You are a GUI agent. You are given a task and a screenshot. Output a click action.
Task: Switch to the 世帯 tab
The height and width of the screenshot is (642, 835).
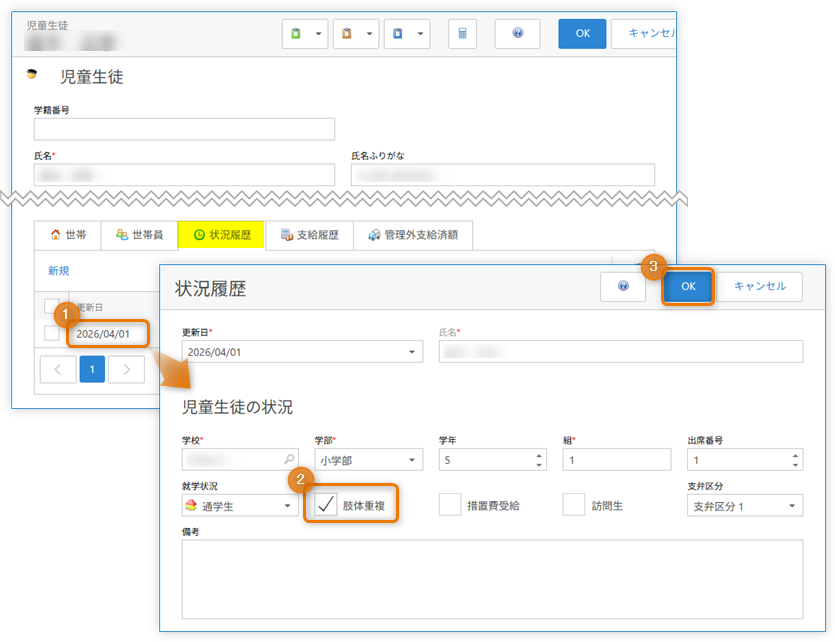68,235
